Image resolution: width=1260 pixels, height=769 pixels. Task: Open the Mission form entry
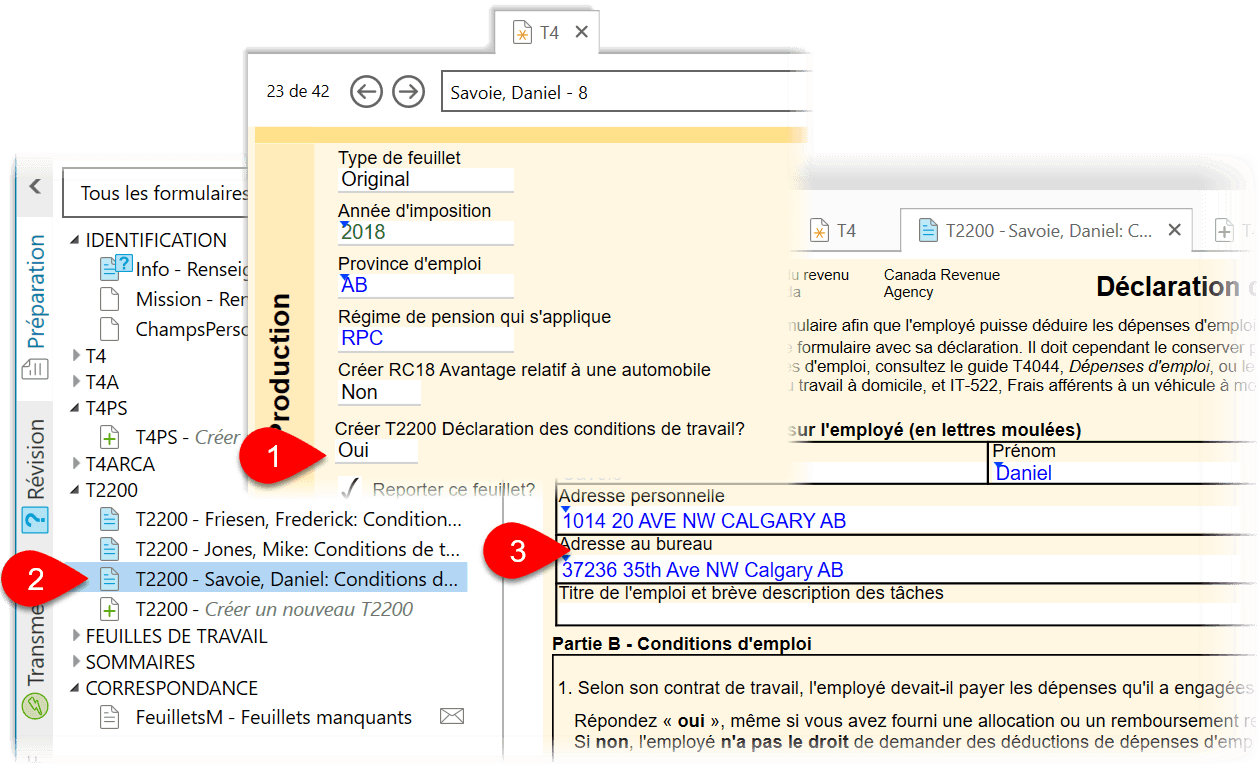[191, 299]
